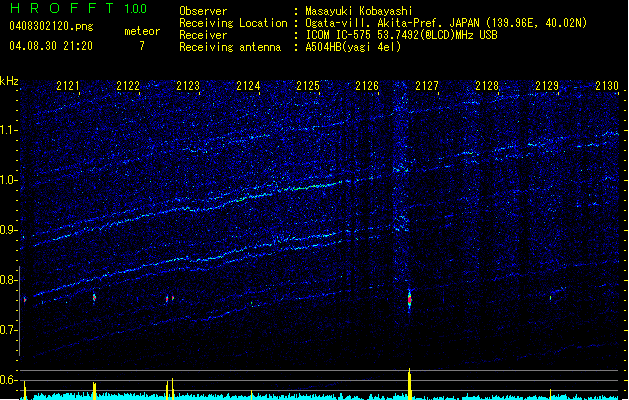
Task: Click the meteor count value 7
Action: point(142,46)
